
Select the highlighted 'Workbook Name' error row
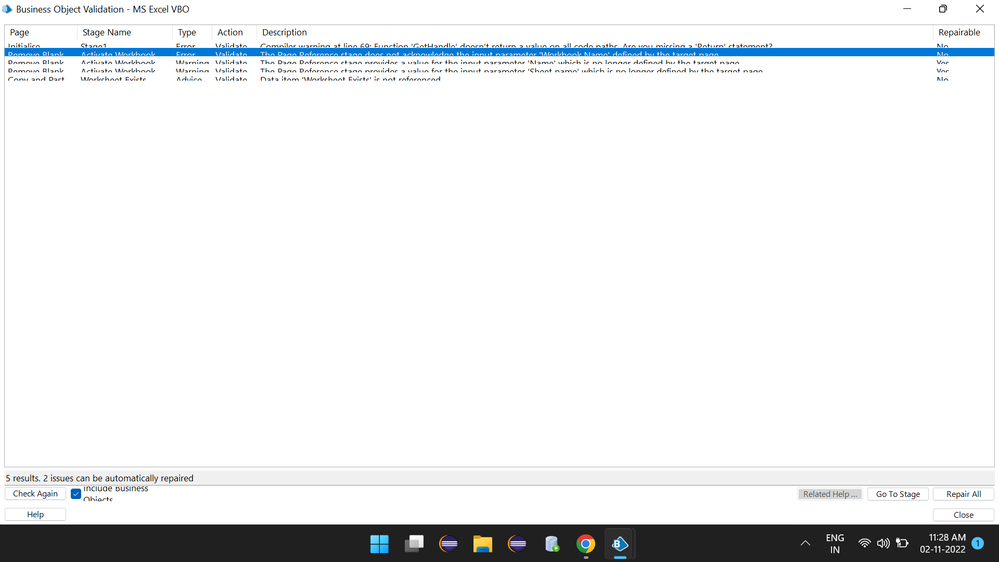pyautogui.click(x=500, y=53)
